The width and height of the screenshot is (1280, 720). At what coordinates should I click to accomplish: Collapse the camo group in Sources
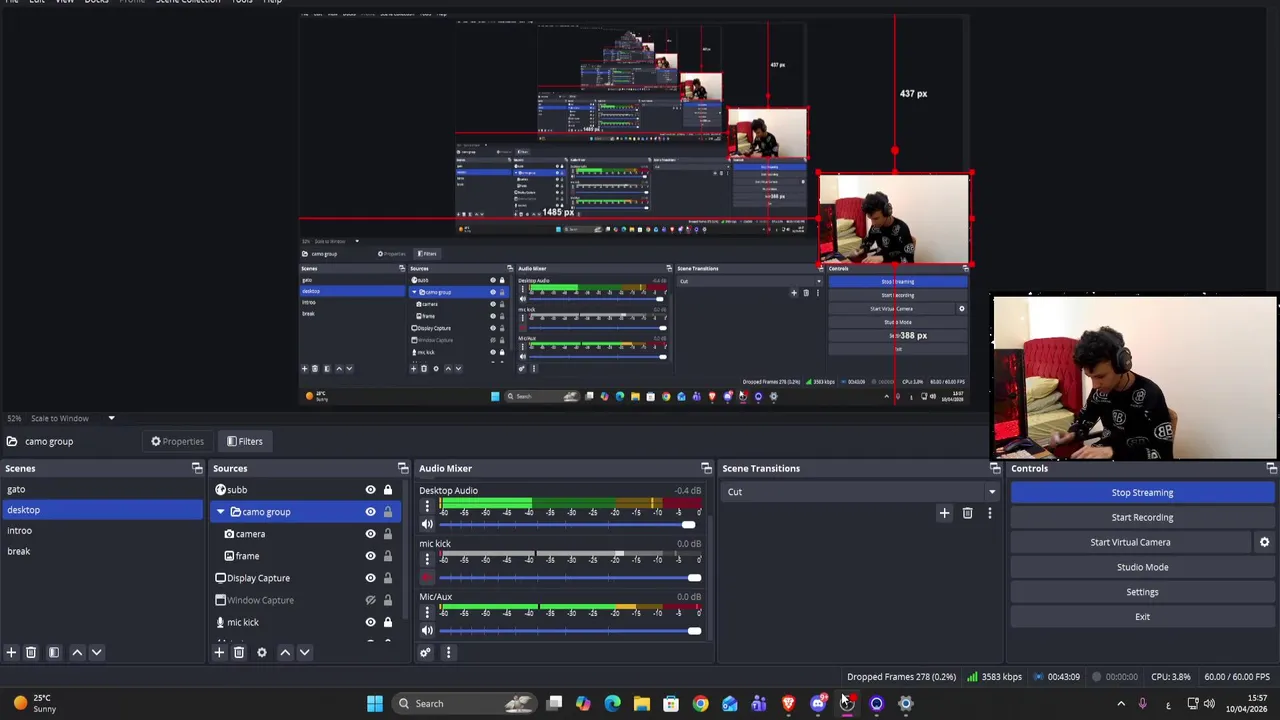pos(221,512)
